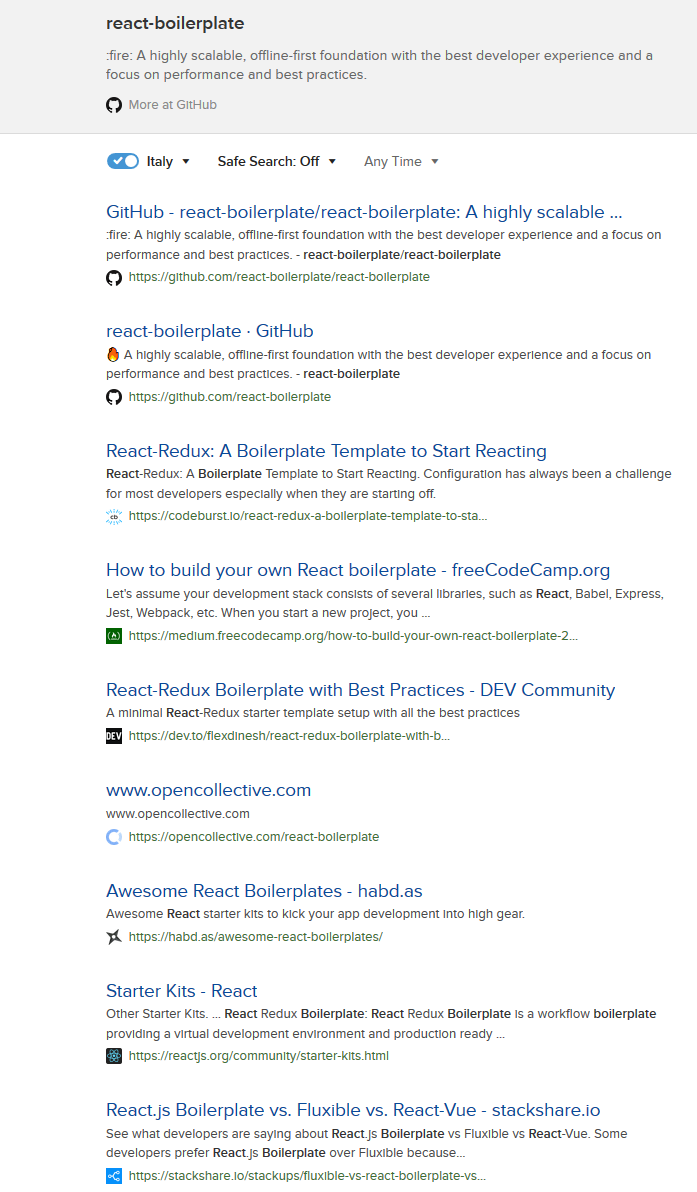Click the habd.as star favicon
Image resolution: width=697 pixels, height=1192 pixels.
coord(114,937)
